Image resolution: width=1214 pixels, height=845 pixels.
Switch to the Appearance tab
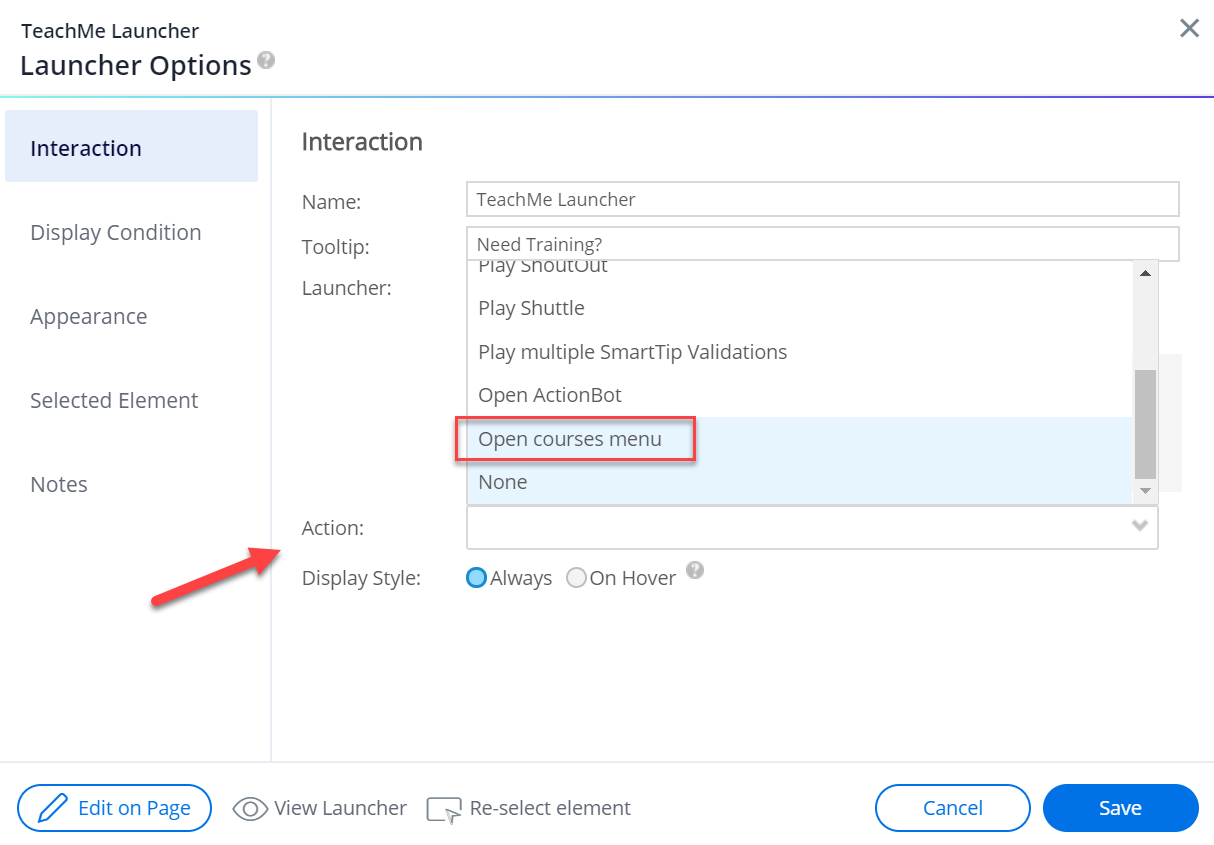pyautogui.click(x=88, y=316)
